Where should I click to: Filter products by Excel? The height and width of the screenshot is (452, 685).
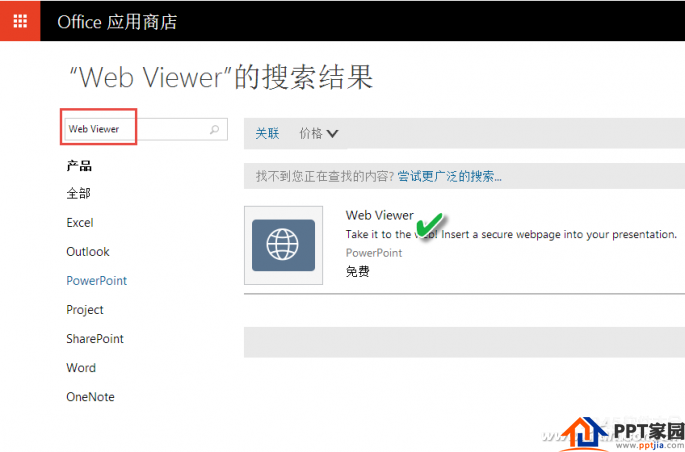(x=80, y=223)
